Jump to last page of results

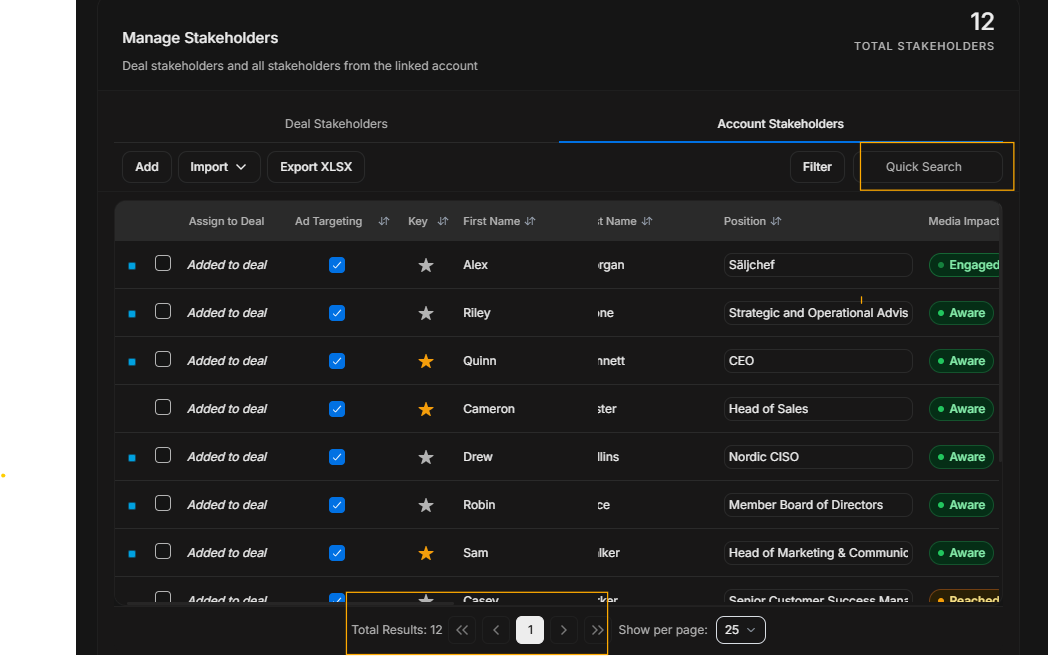(598, 630)
